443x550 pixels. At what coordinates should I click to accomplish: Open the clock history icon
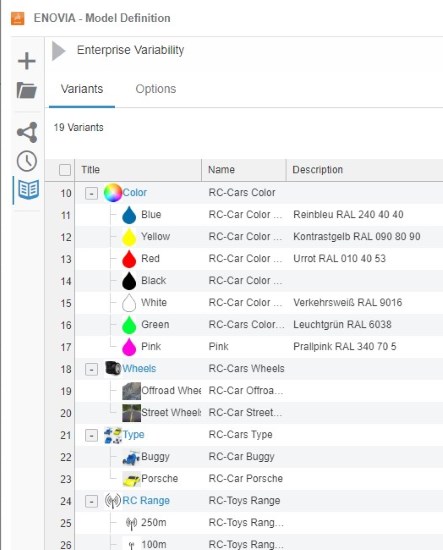(27, 161)
